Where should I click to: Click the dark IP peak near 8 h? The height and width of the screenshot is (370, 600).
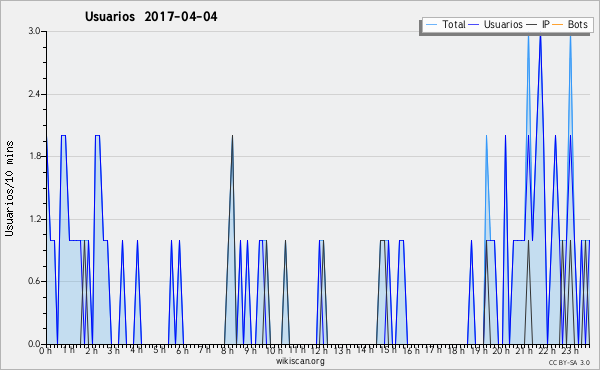coord(232,136)
